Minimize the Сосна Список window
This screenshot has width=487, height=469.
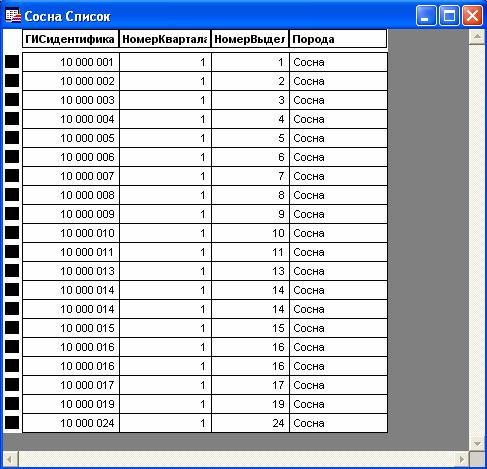click(426, 16)
